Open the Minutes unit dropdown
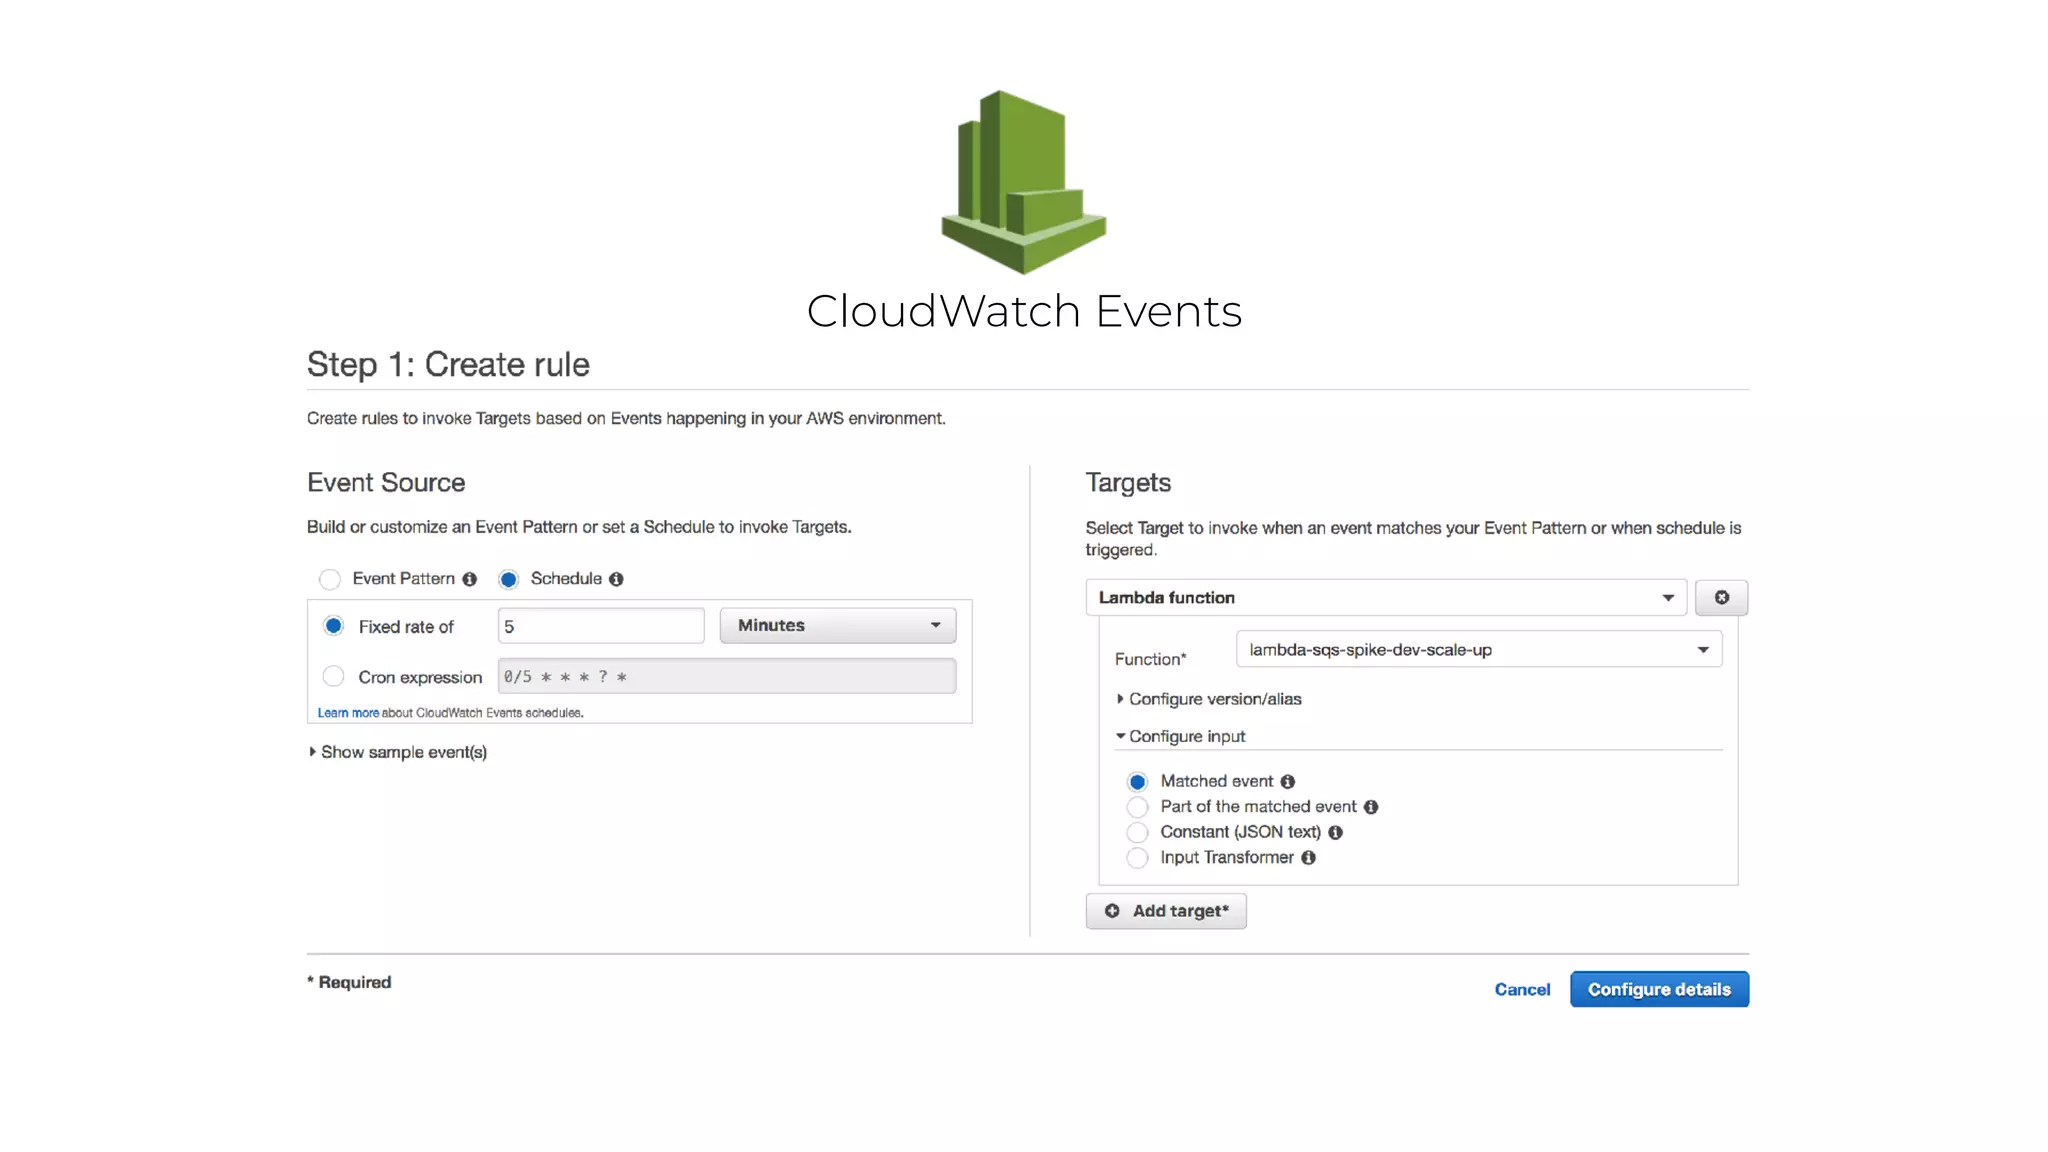Image resolution: width=2048 pixels, height=1152 pixels. coord(838,625)
